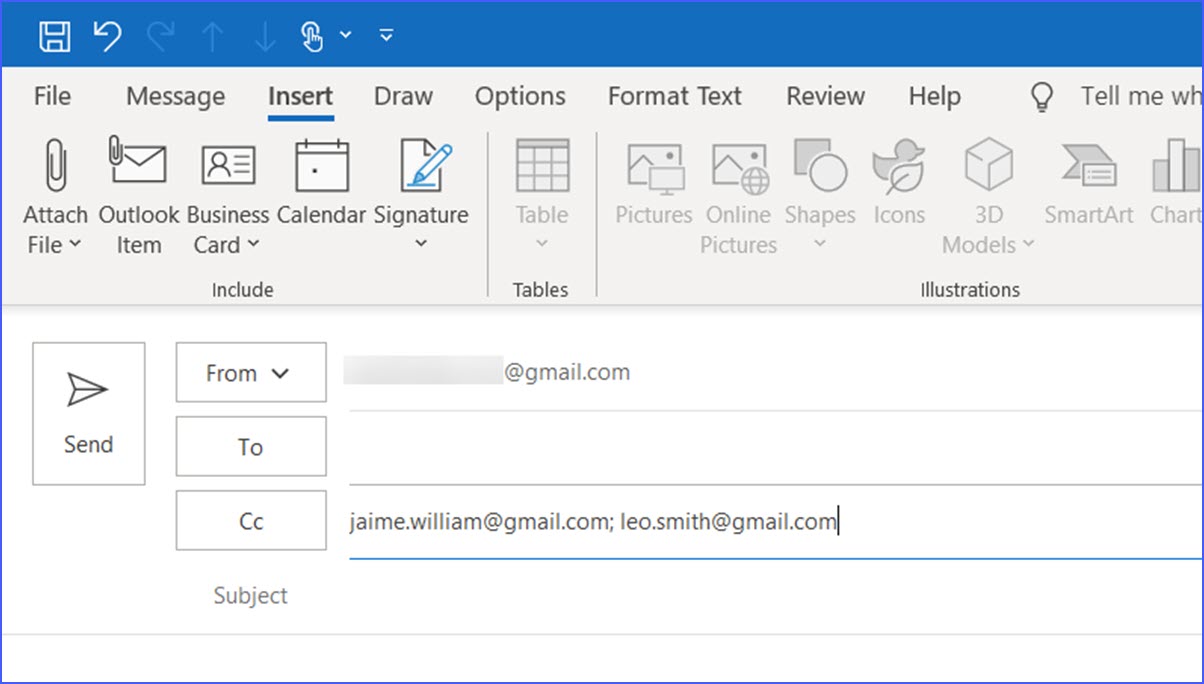Insert a 3D Model
1204x684 pixels.
tap(988, 195)
